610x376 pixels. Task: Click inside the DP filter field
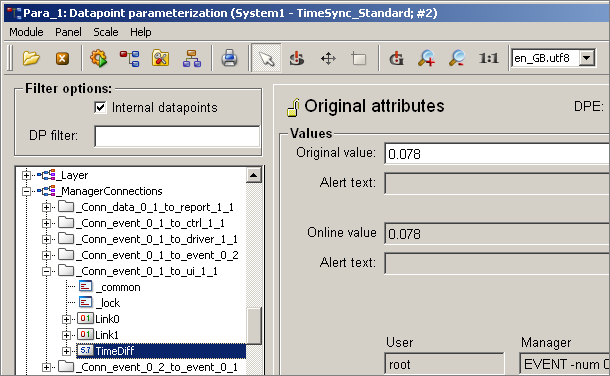click(177, 136)
